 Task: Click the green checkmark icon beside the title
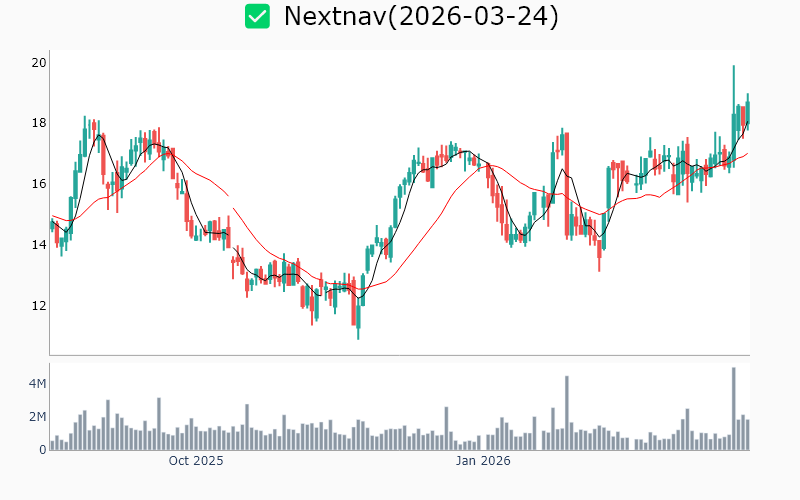258,16
